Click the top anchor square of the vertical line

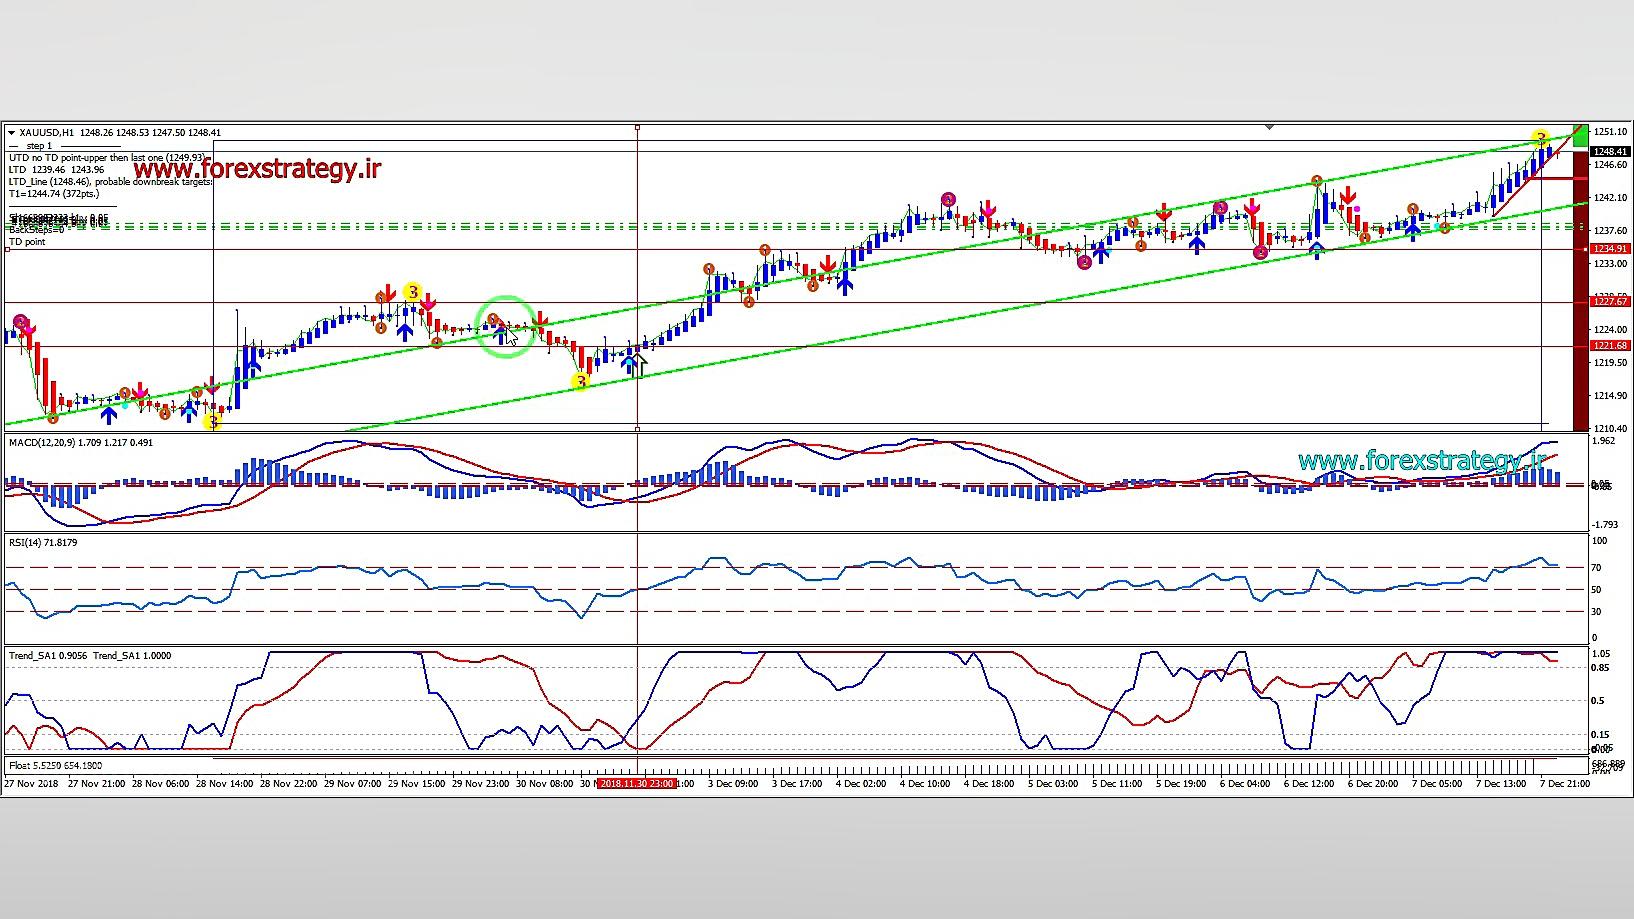[x=638, y=127]
